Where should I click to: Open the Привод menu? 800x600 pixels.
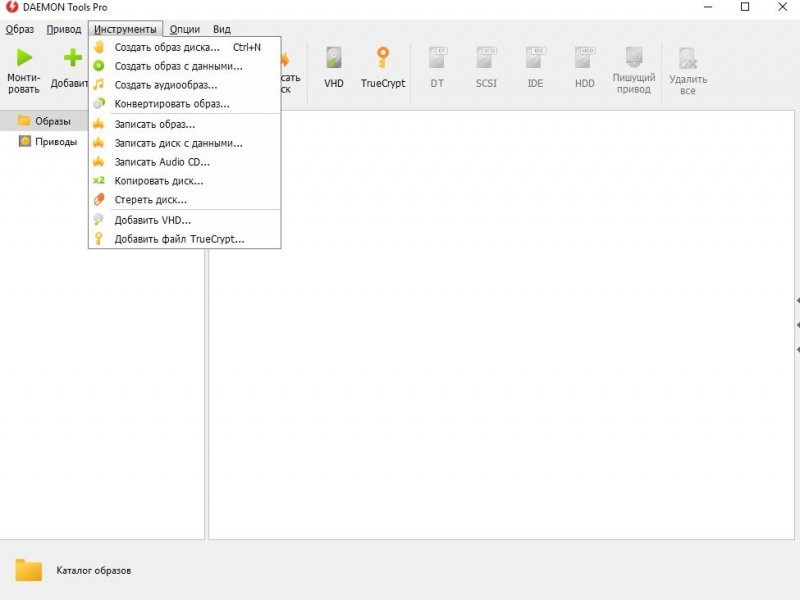[x=64, y=29]
